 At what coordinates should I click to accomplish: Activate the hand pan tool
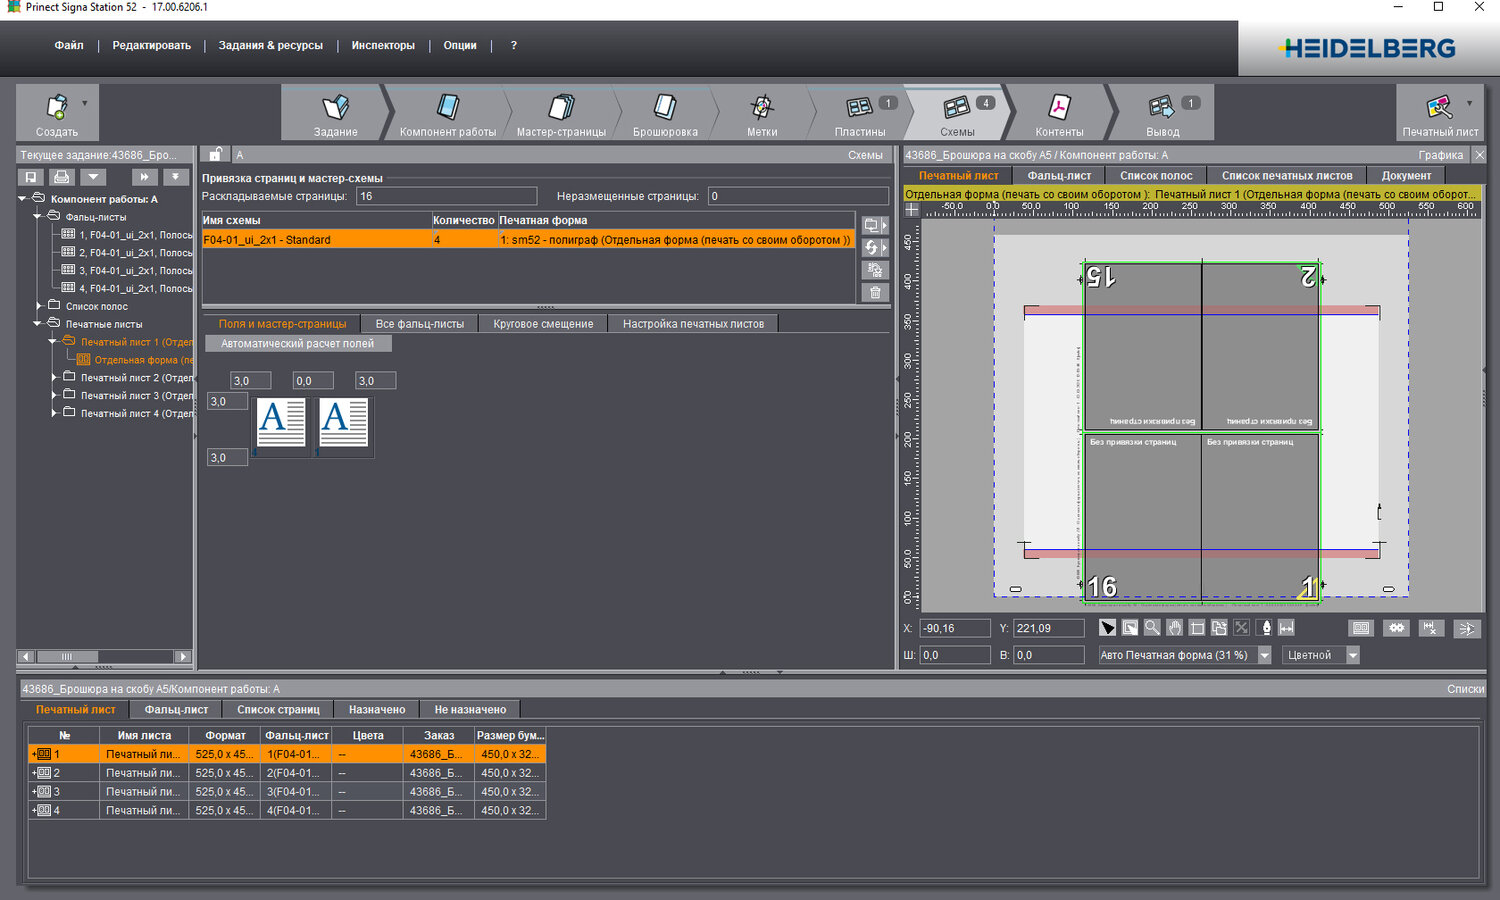click(1174, 628)
